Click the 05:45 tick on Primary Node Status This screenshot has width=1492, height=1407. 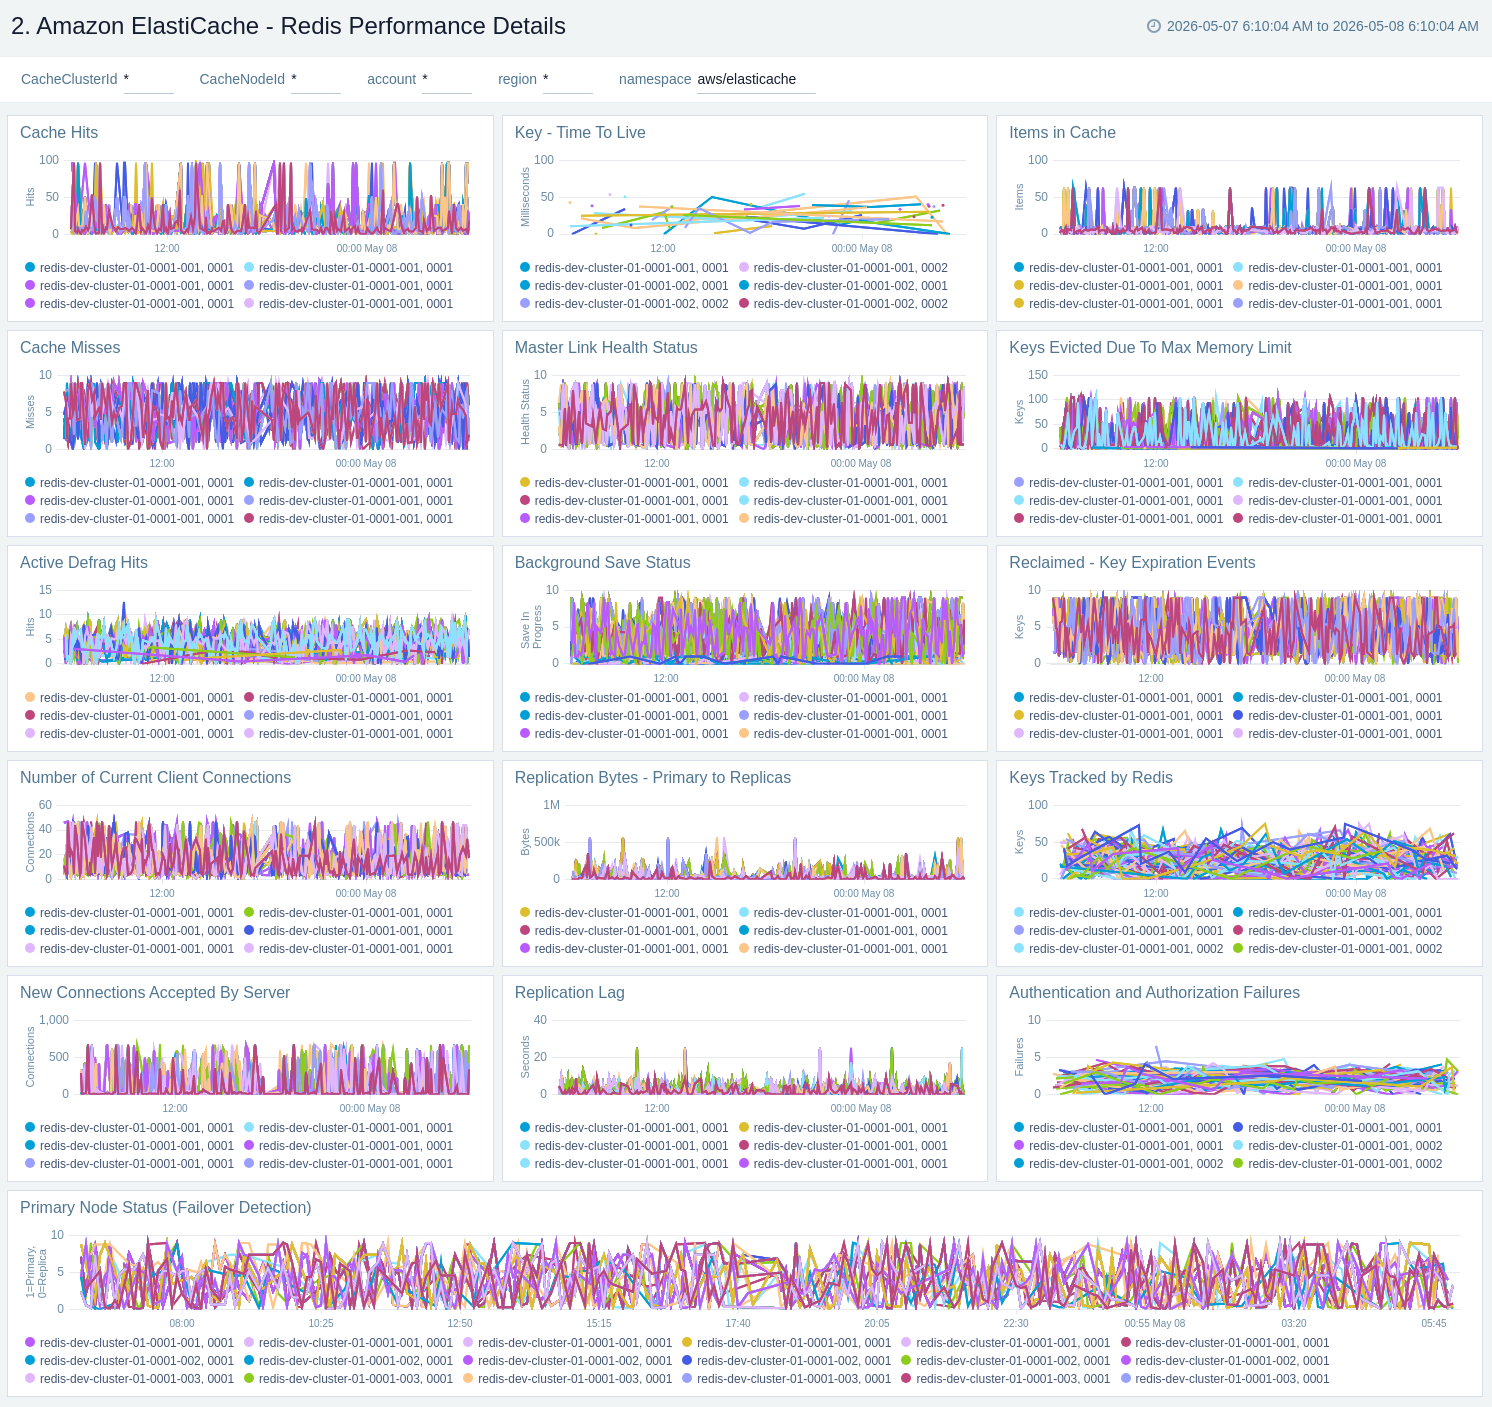1434,1323
